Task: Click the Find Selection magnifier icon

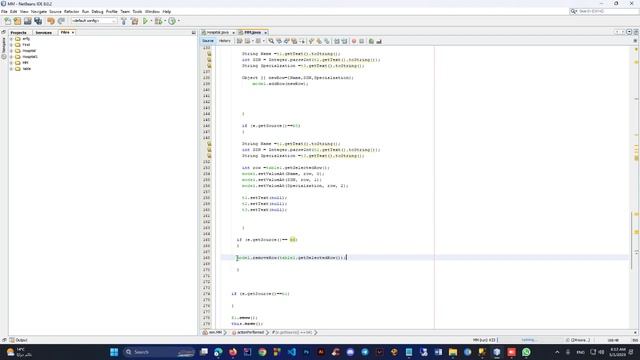Action: point(271,41)
